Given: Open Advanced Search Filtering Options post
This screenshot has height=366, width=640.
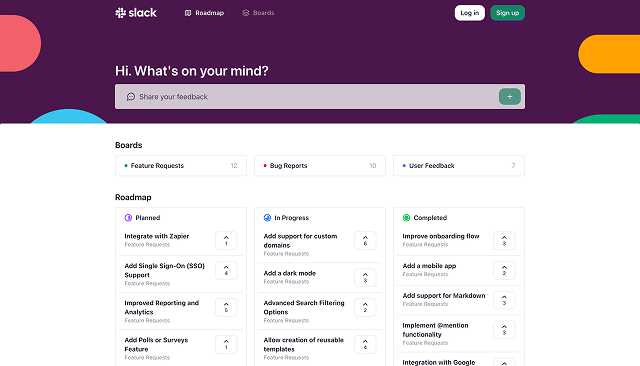Looking at the screenshot, I should (304, 307).
